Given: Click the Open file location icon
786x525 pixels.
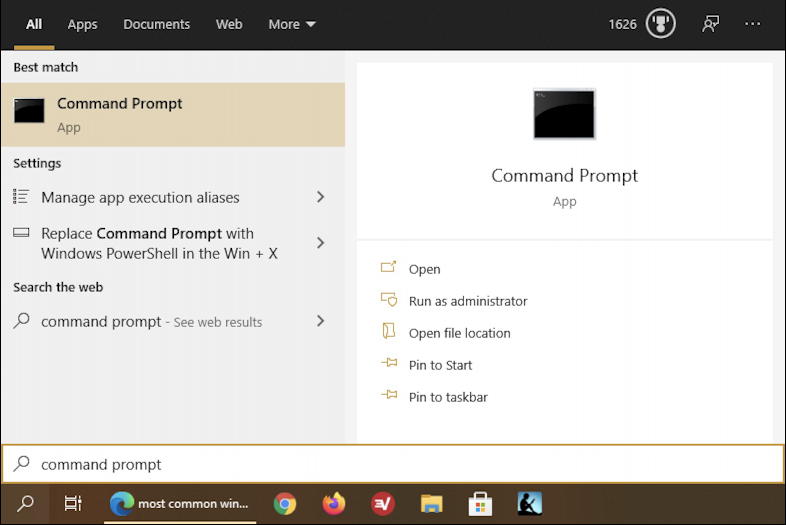Looking at the screenshot, I should coord(389,331).
